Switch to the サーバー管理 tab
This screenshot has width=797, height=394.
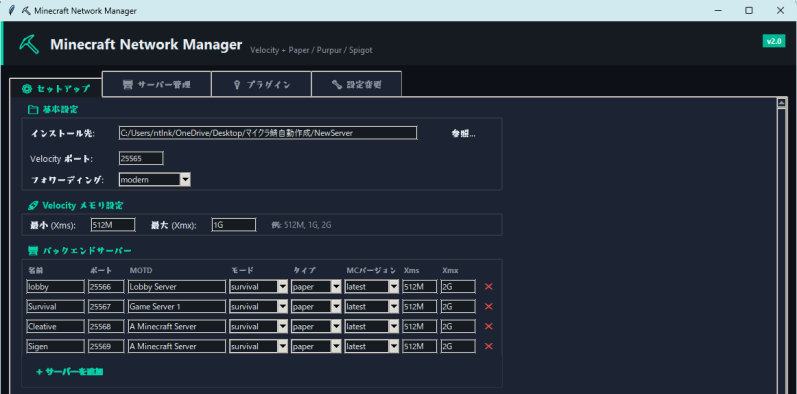[157, 84]
